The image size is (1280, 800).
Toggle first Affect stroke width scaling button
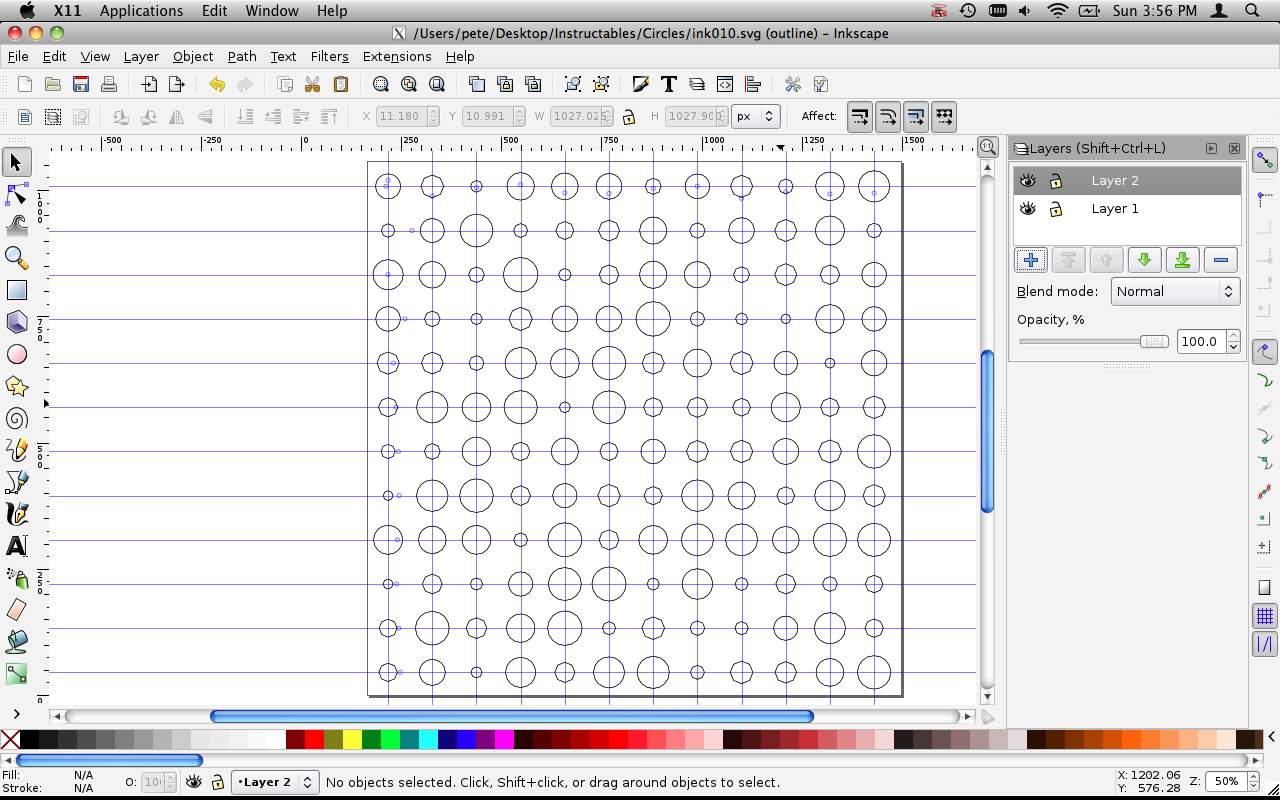[x=860, y=117]
